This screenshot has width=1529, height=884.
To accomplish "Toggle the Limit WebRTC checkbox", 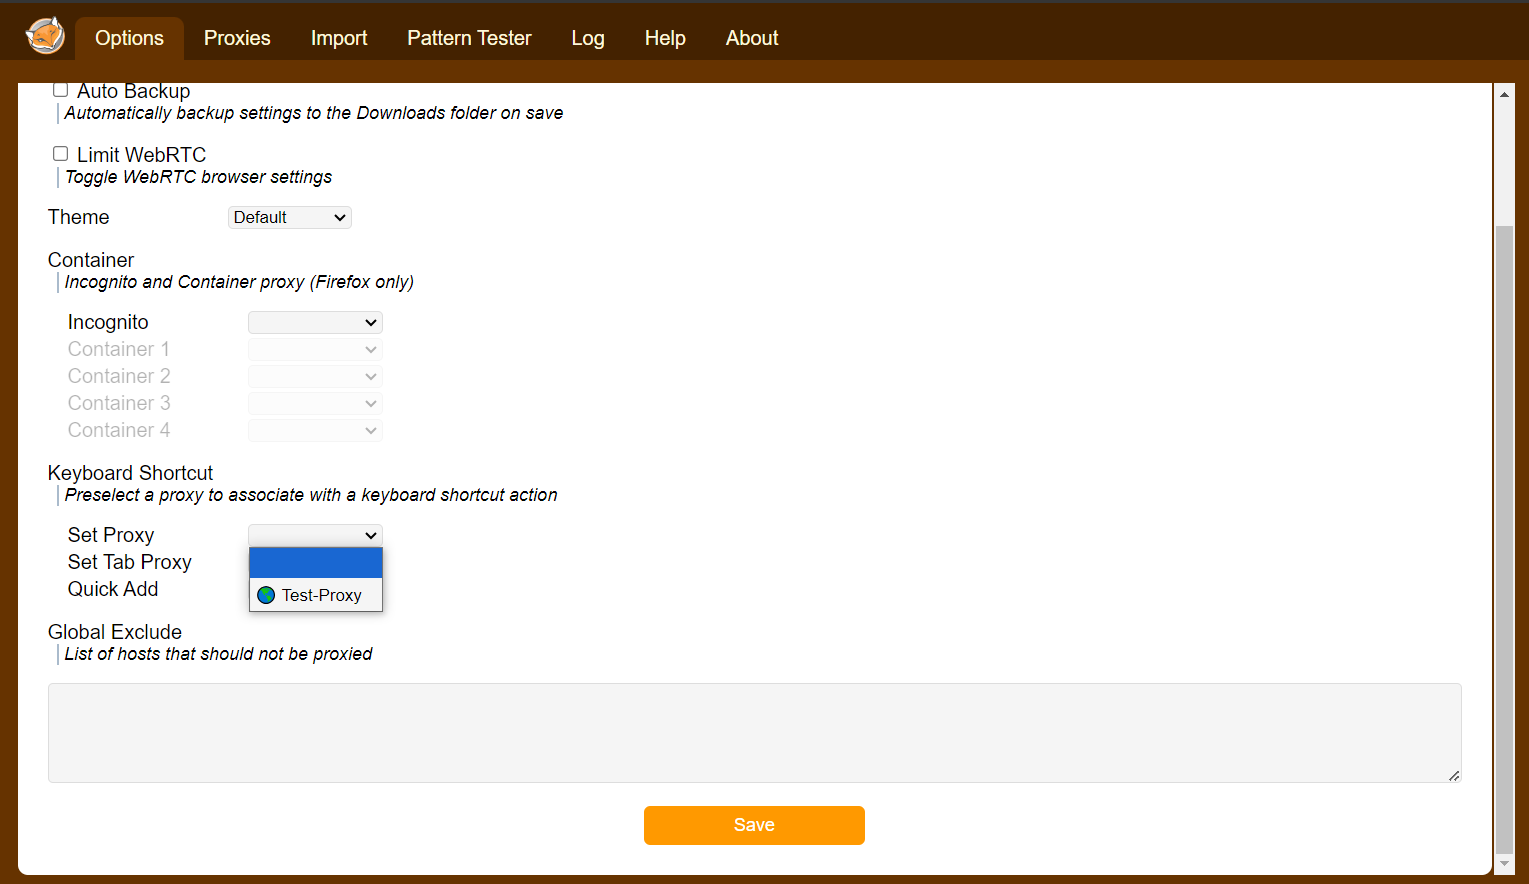I will (x=60, y=154).
